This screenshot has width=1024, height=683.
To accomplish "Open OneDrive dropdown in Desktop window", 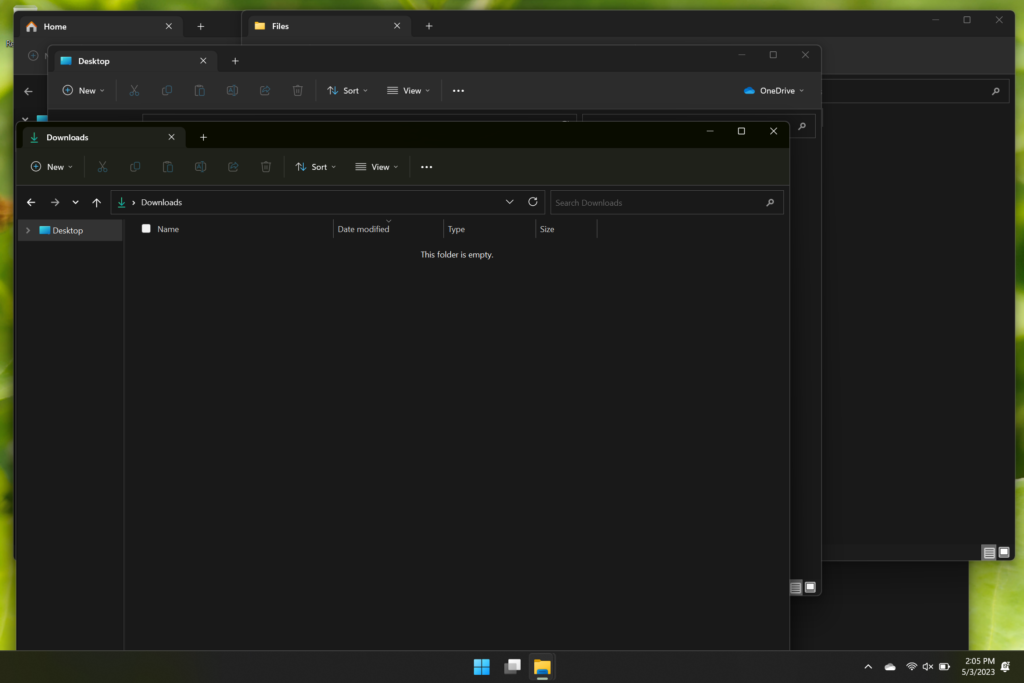I will [774, 91].
